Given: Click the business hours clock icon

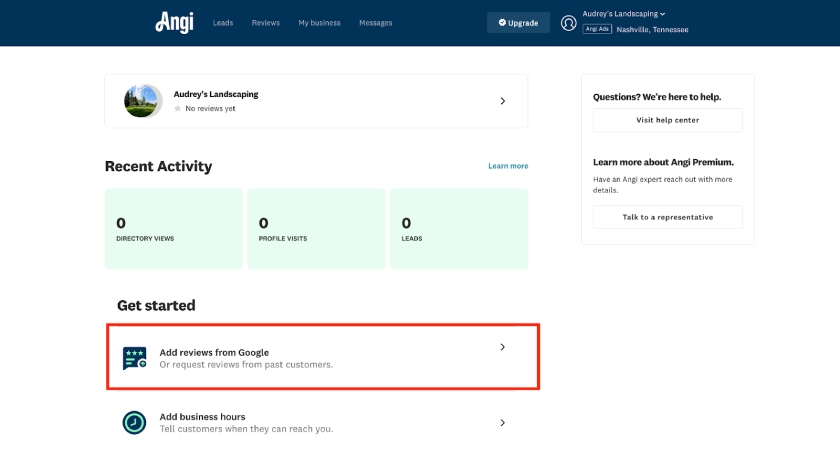Looking at the screenshot, I should pyautogui.click(x=134, y=423).
